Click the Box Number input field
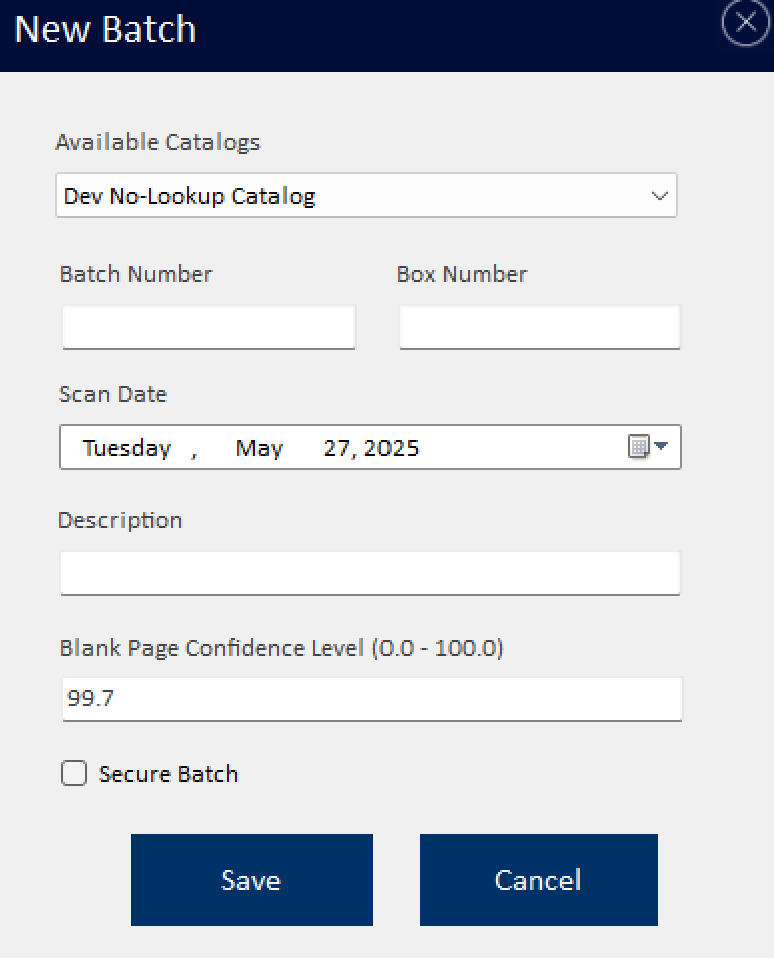The height and width of the screenshot is (958, 774). click(539, 327)
